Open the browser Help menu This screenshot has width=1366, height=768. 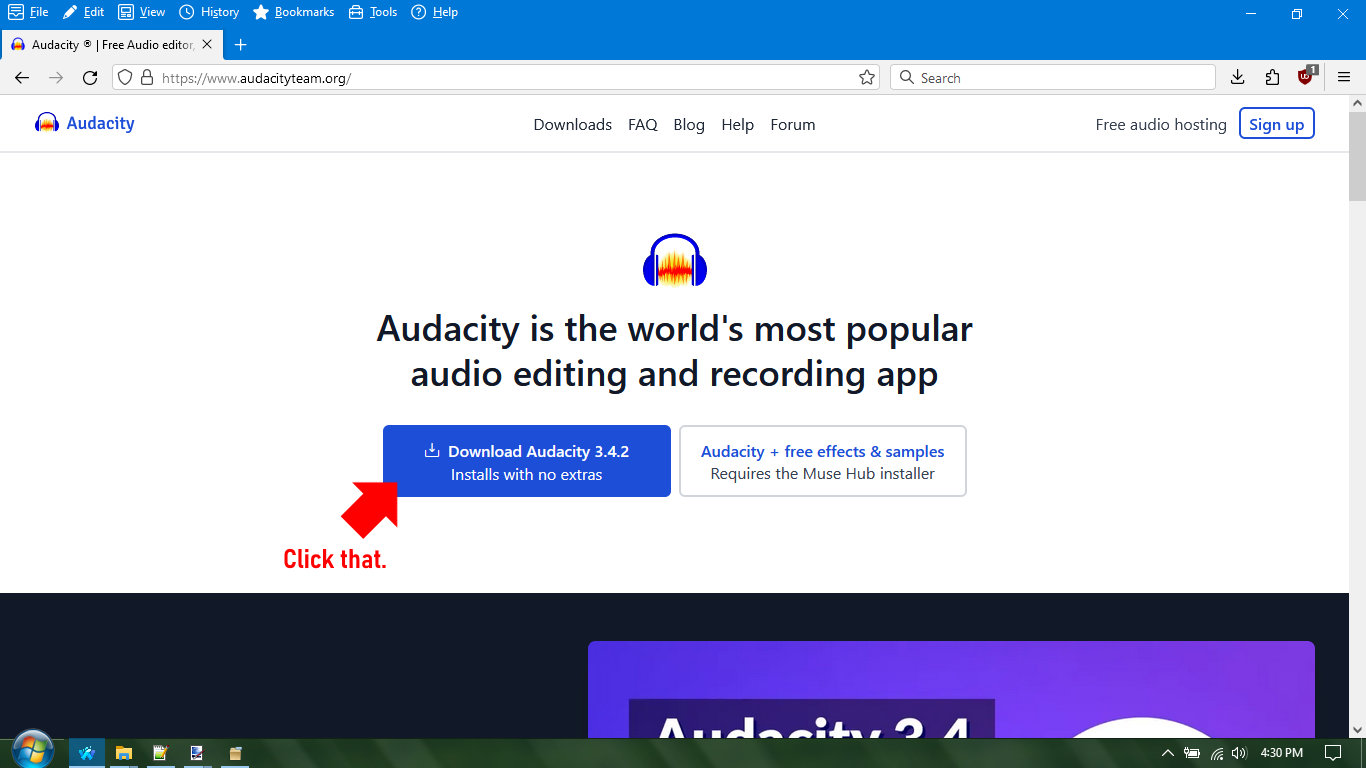[434, 12]
